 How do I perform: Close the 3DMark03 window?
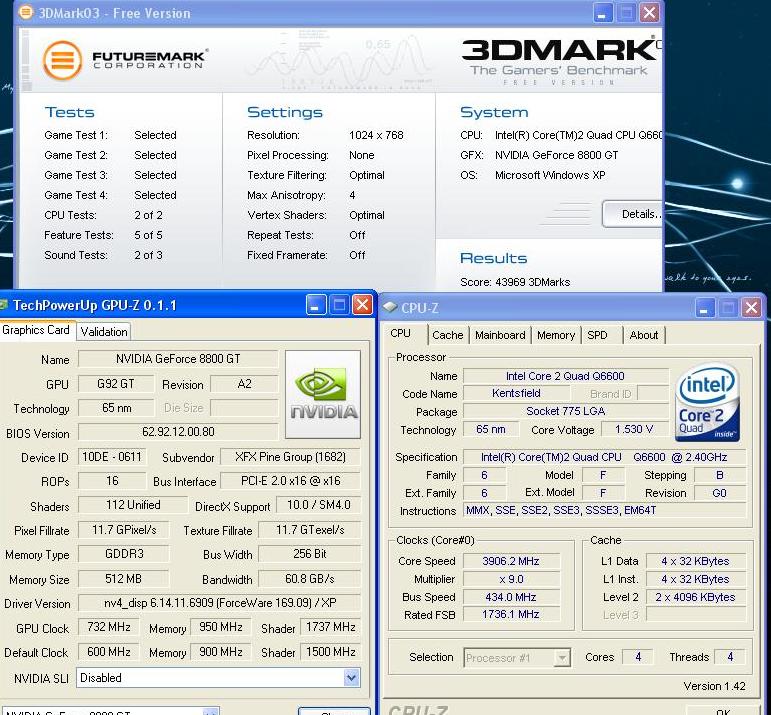coord(649,13)
